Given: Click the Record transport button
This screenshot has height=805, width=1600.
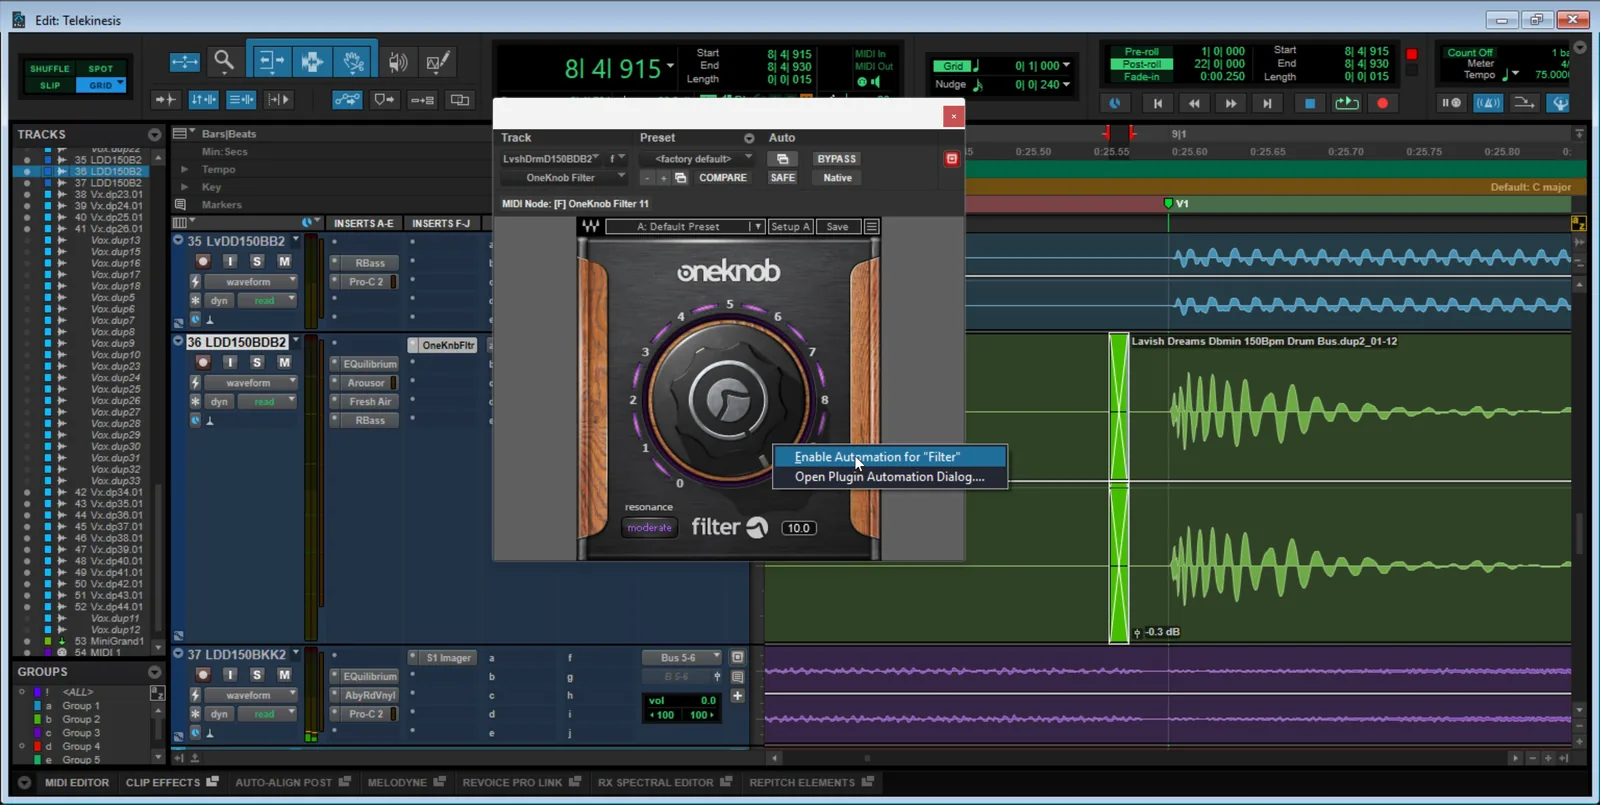Looking at the screenshot, I should [x=1383, y=103].
